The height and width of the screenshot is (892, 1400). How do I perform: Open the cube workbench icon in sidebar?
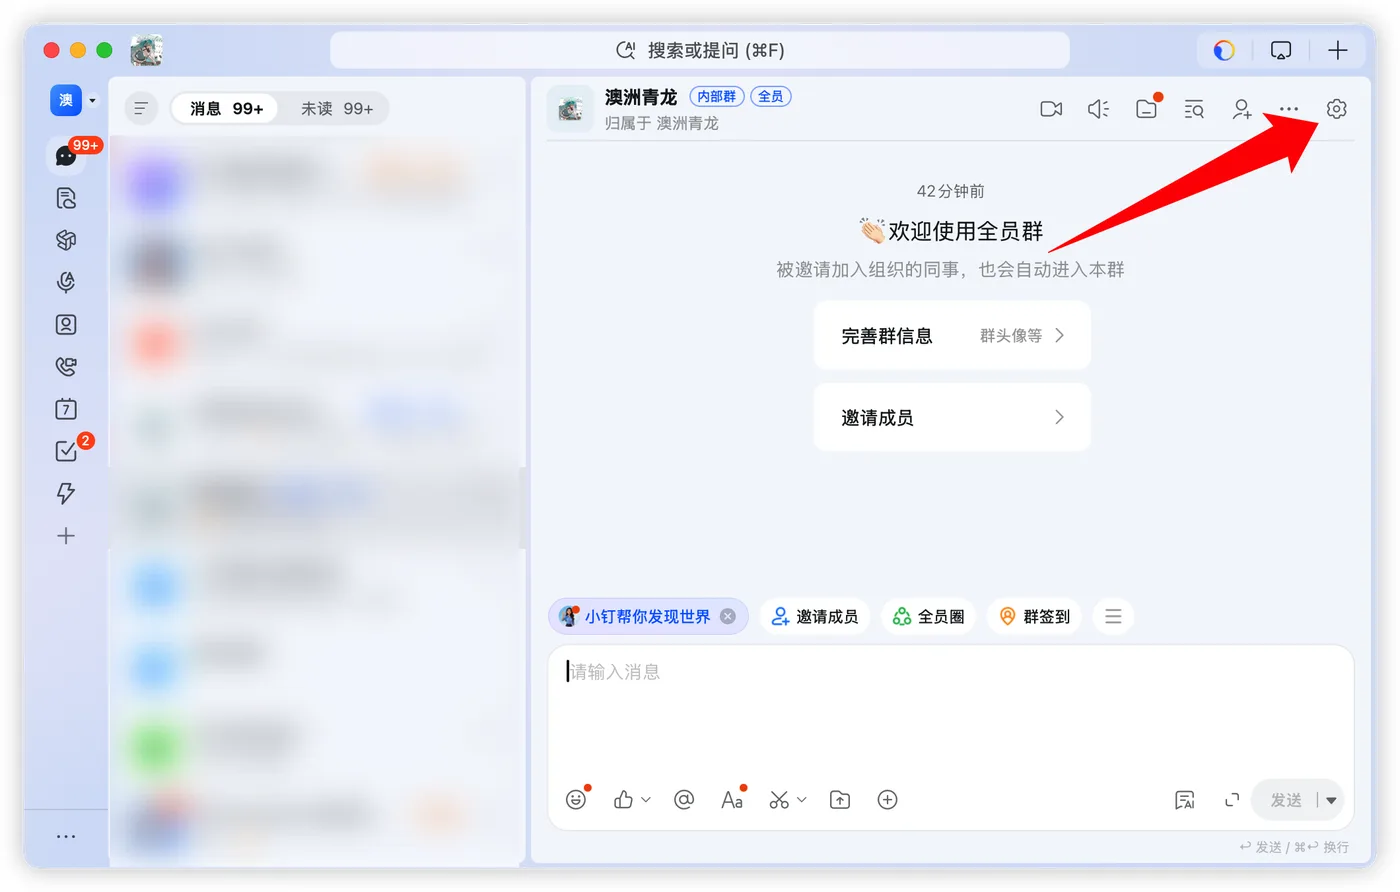66,240
